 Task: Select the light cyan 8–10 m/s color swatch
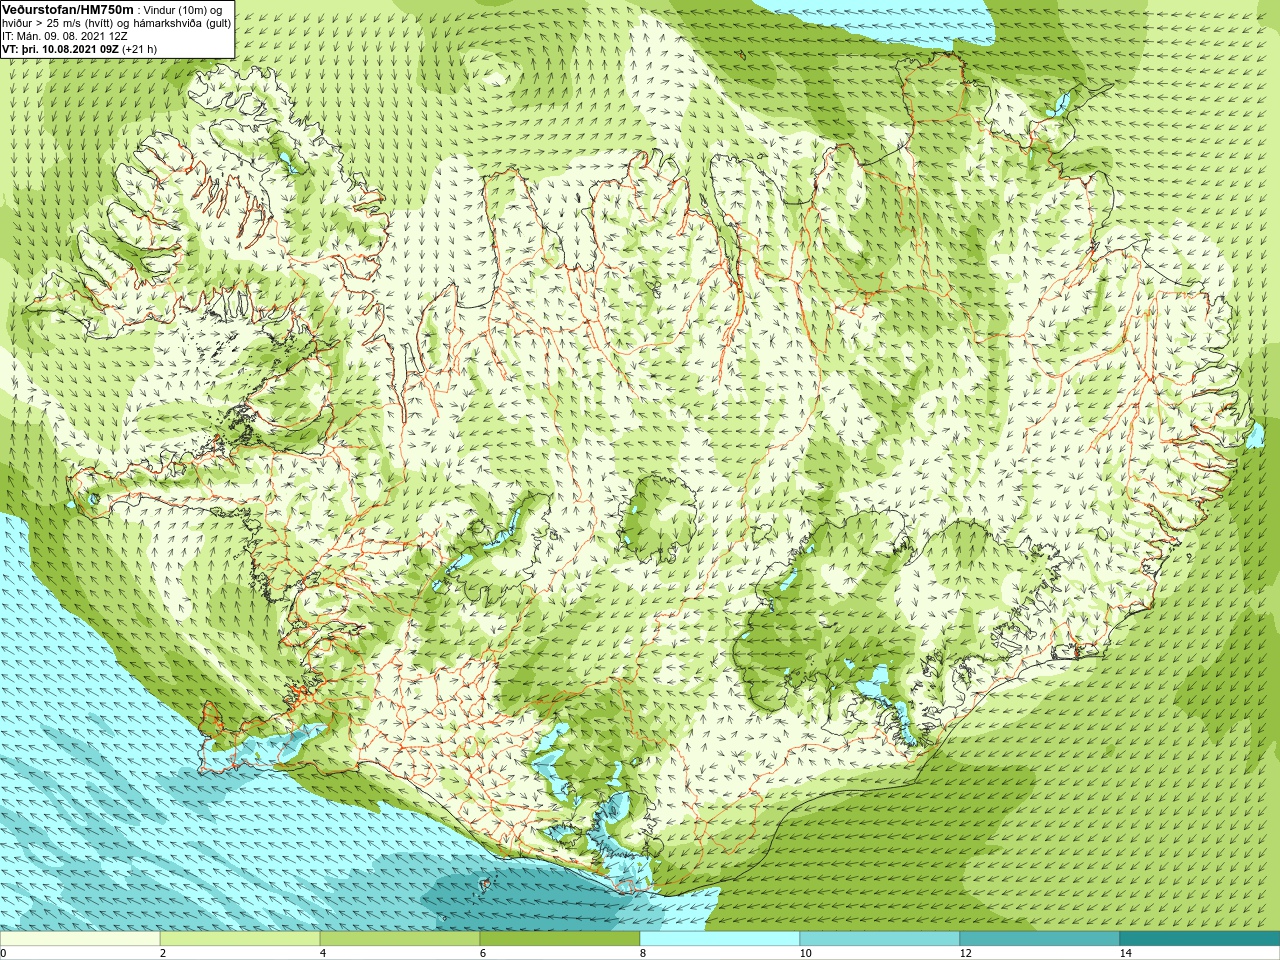(720, 939)
